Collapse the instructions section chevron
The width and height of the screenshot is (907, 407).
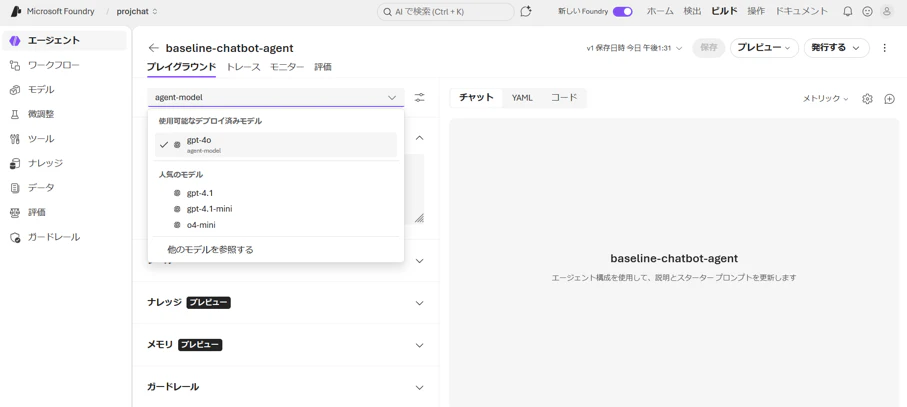tap(420, 138)
